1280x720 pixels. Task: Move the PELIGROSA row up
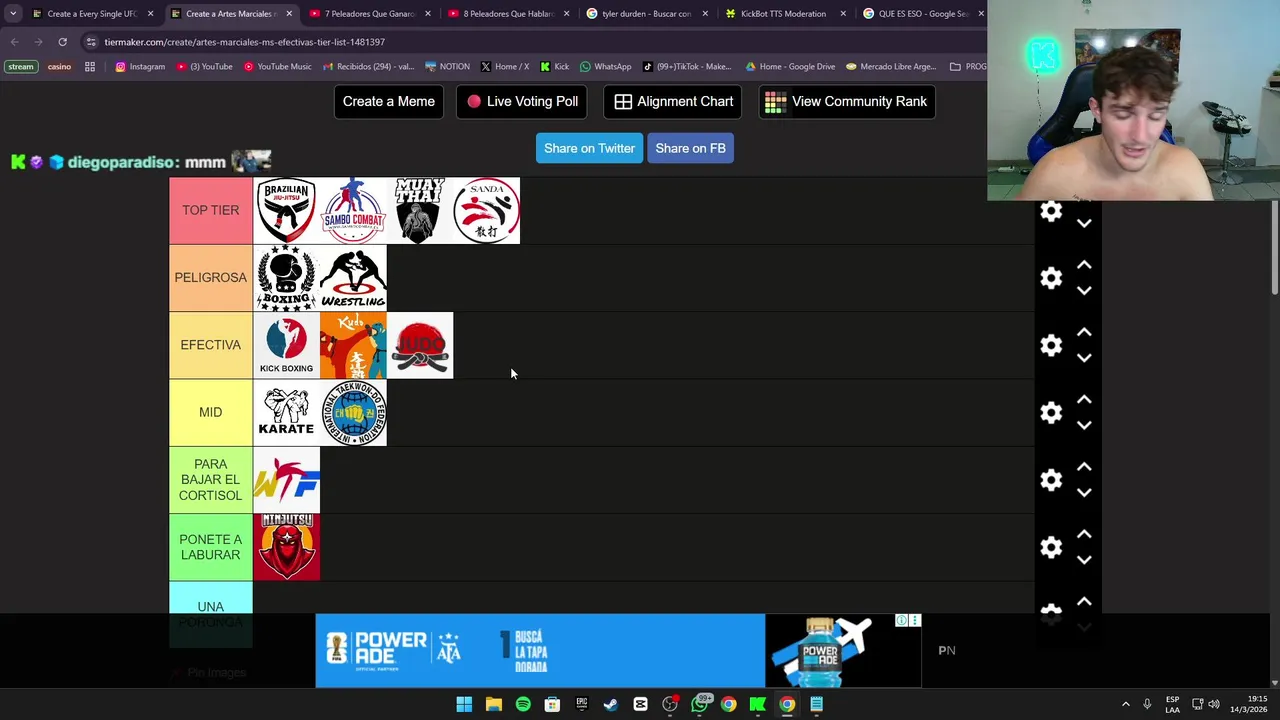(1084, 265)
